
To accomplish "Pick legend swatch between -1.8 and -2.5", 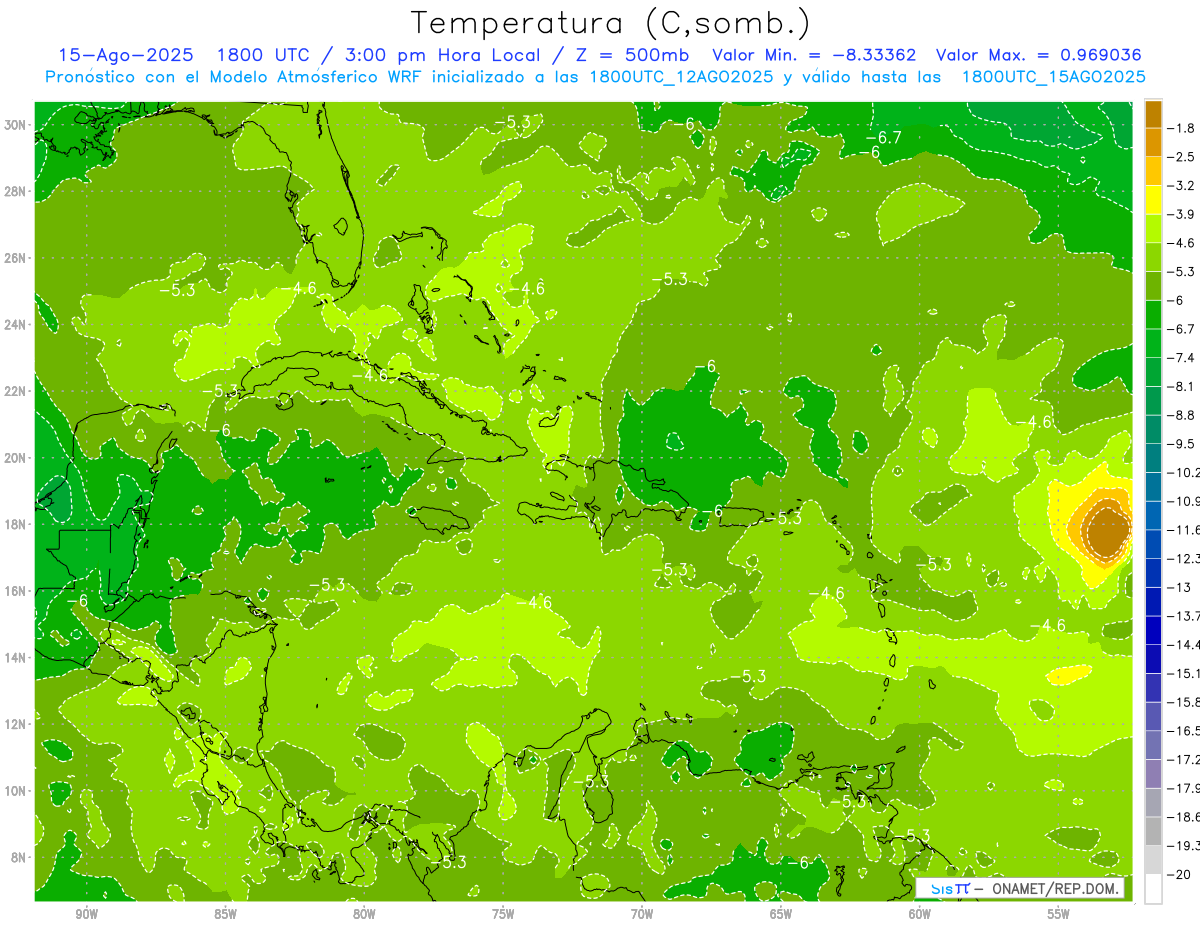I will [x=1153, y=143].
